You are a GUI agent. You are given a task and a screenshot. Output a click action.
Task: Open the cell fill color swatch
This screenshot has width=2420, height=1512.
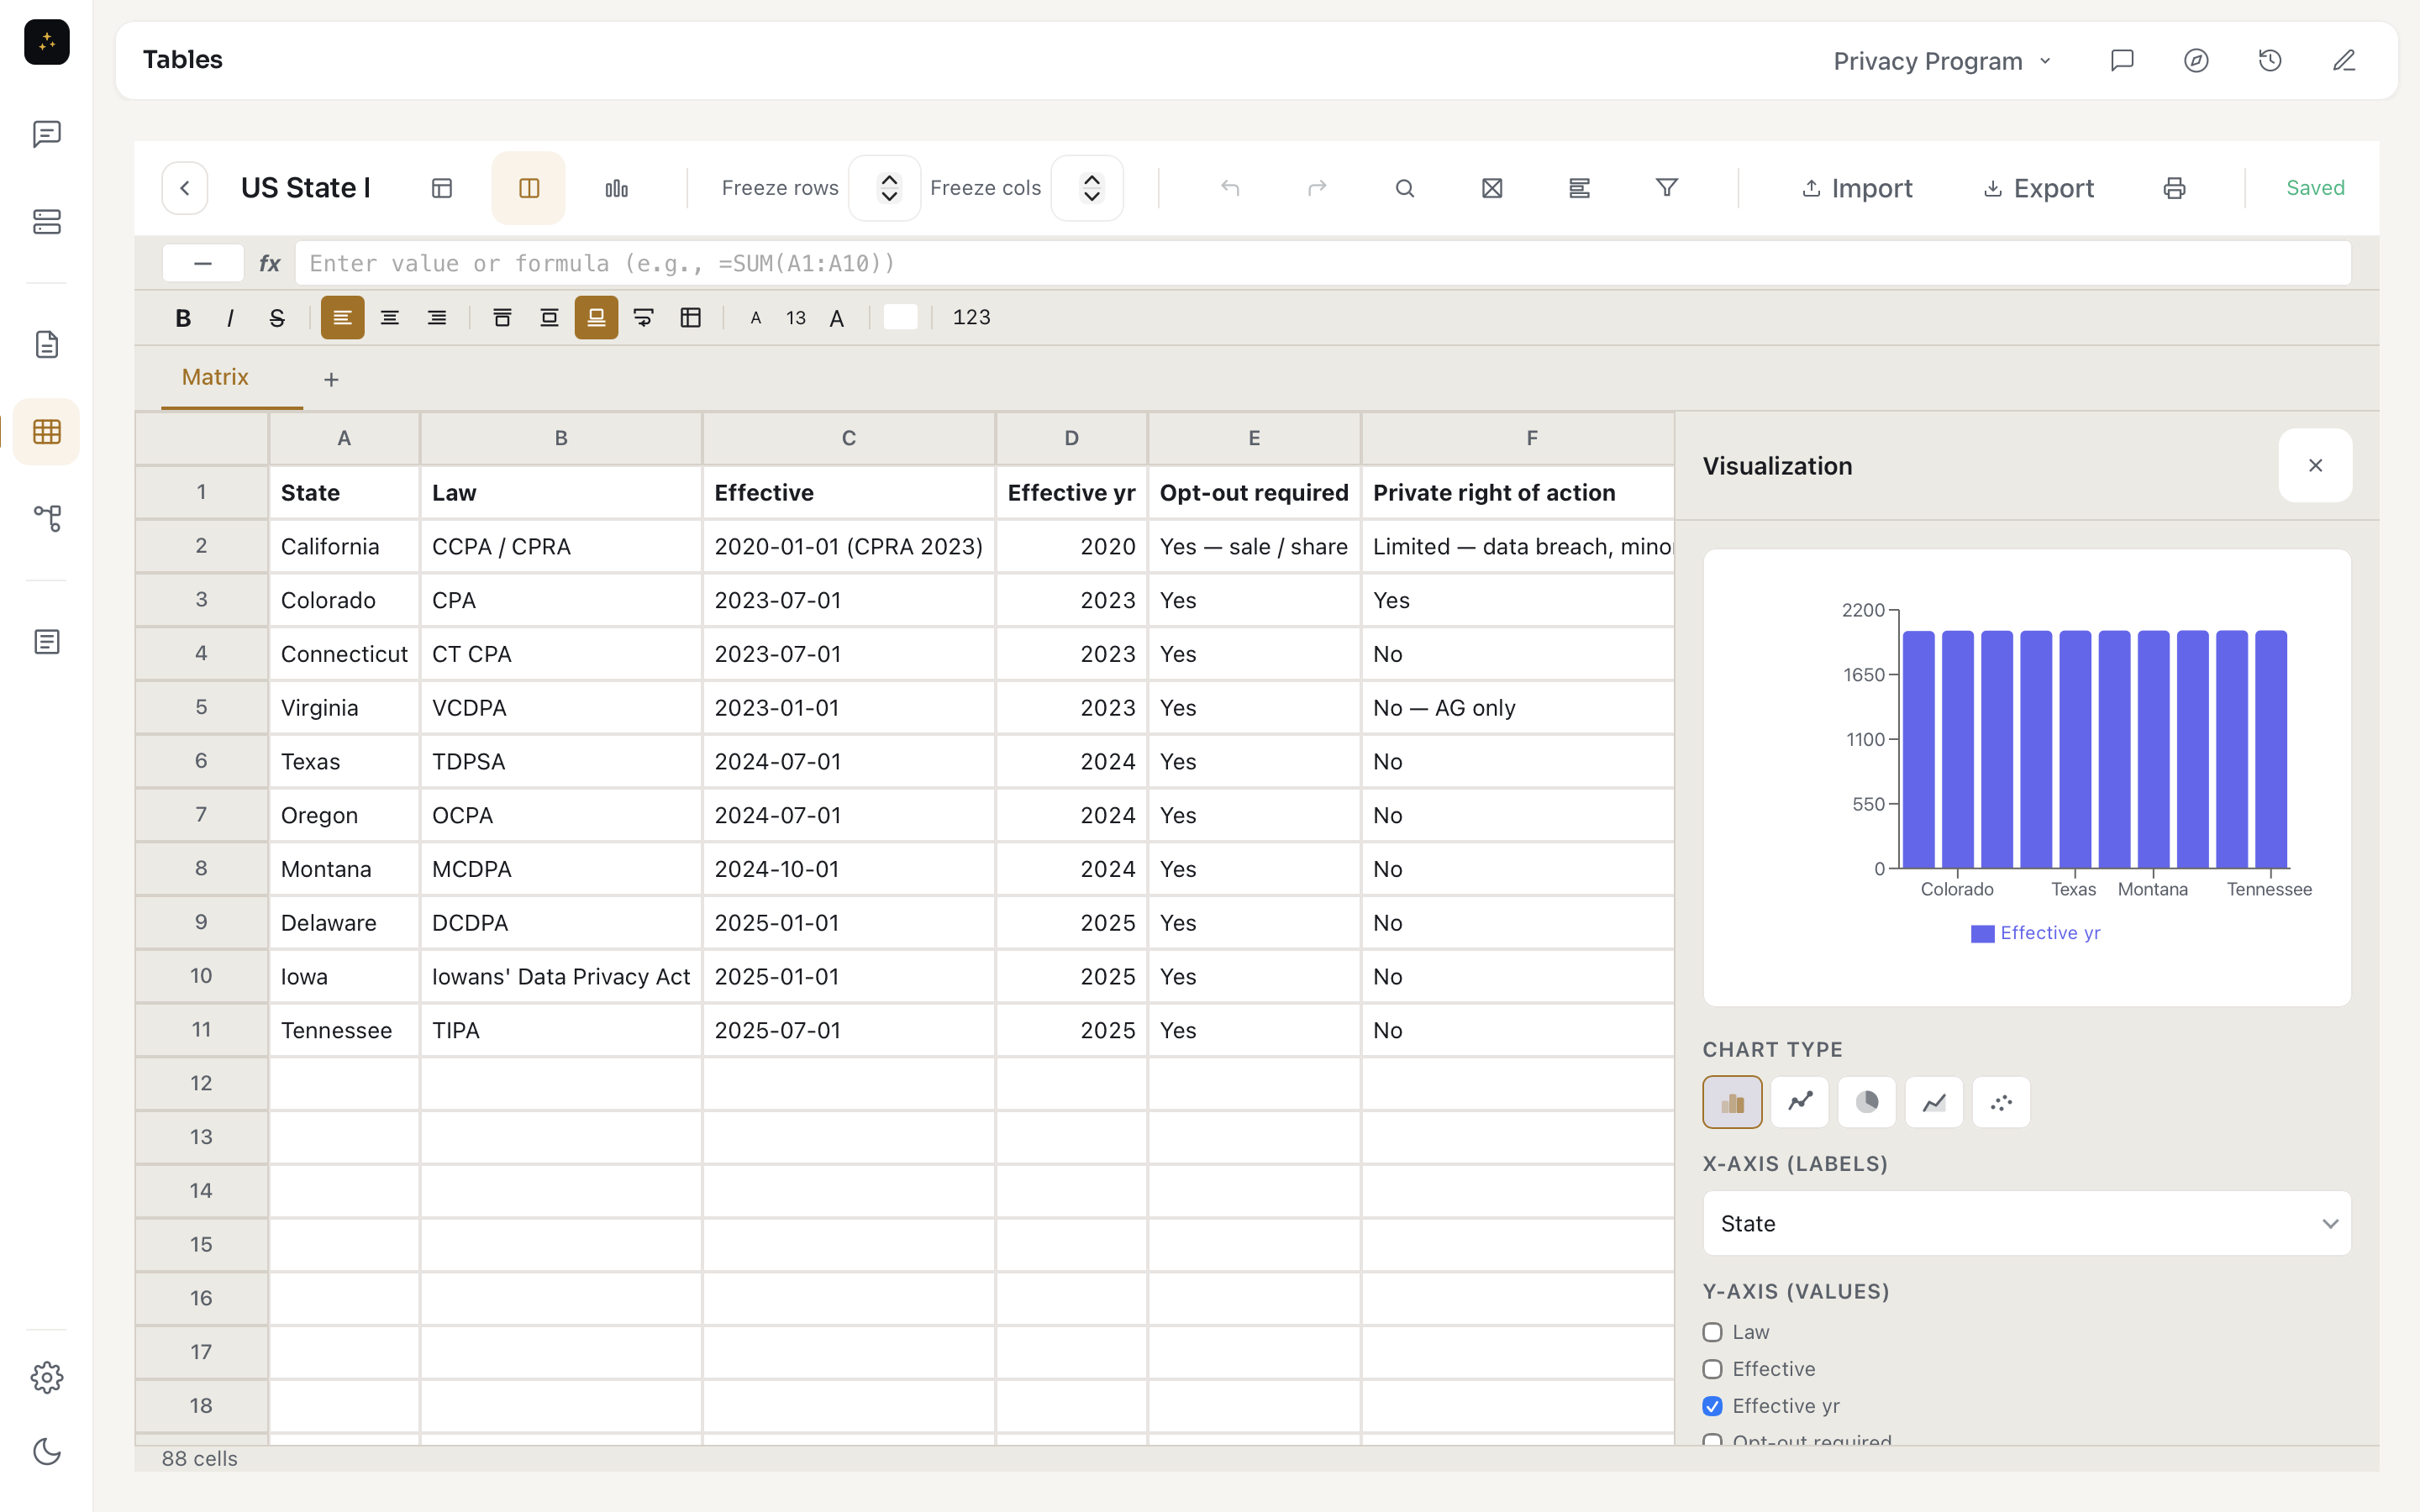pos(900,318)
